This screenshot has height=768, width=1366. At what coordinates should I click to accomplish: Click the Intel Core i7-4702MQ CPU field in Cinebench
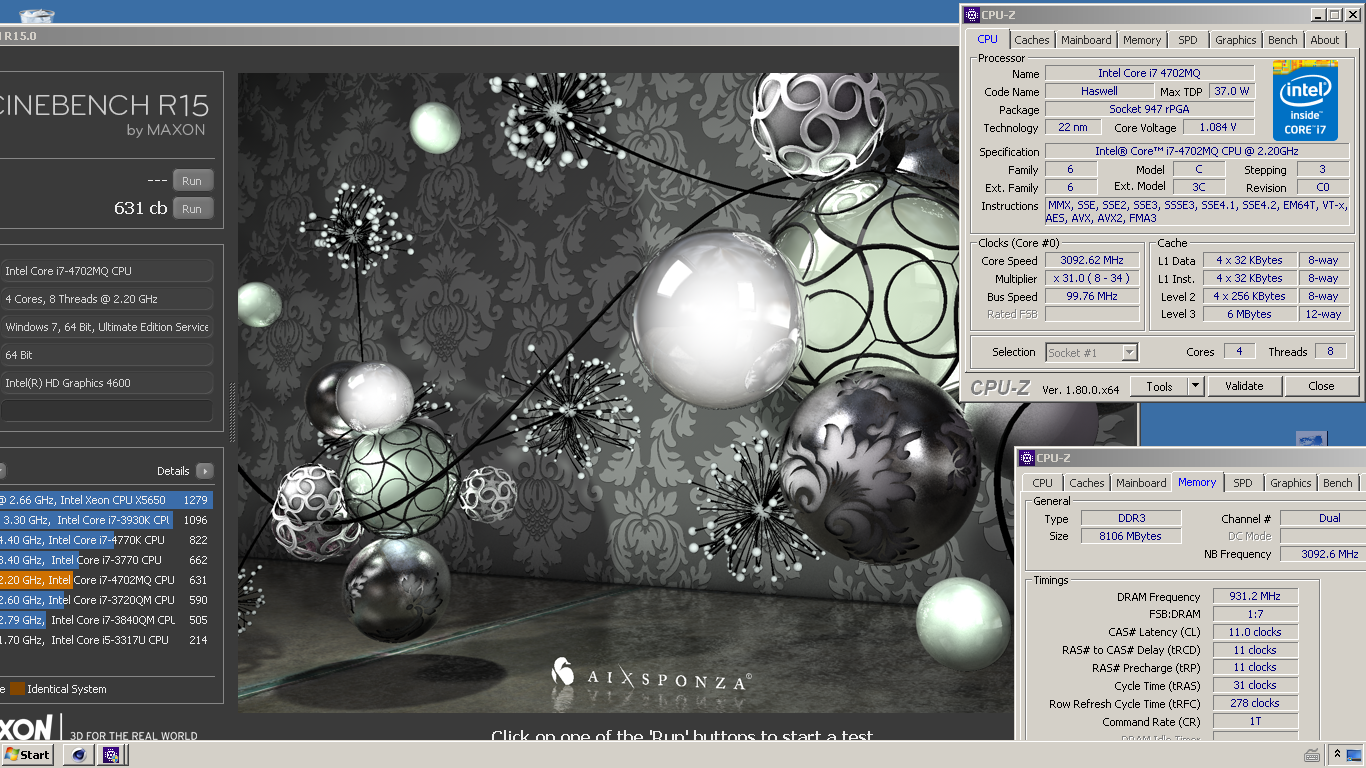coord(106,271)
